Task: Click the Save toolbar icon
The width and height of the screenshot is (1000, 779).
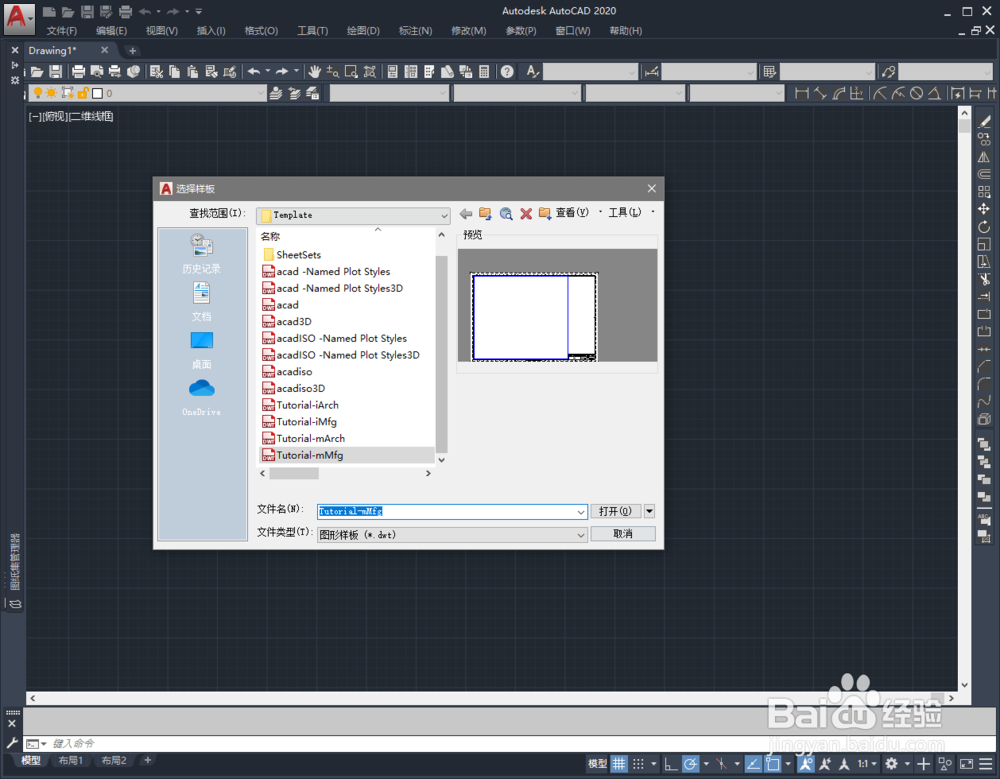Action: pos(56,72)
